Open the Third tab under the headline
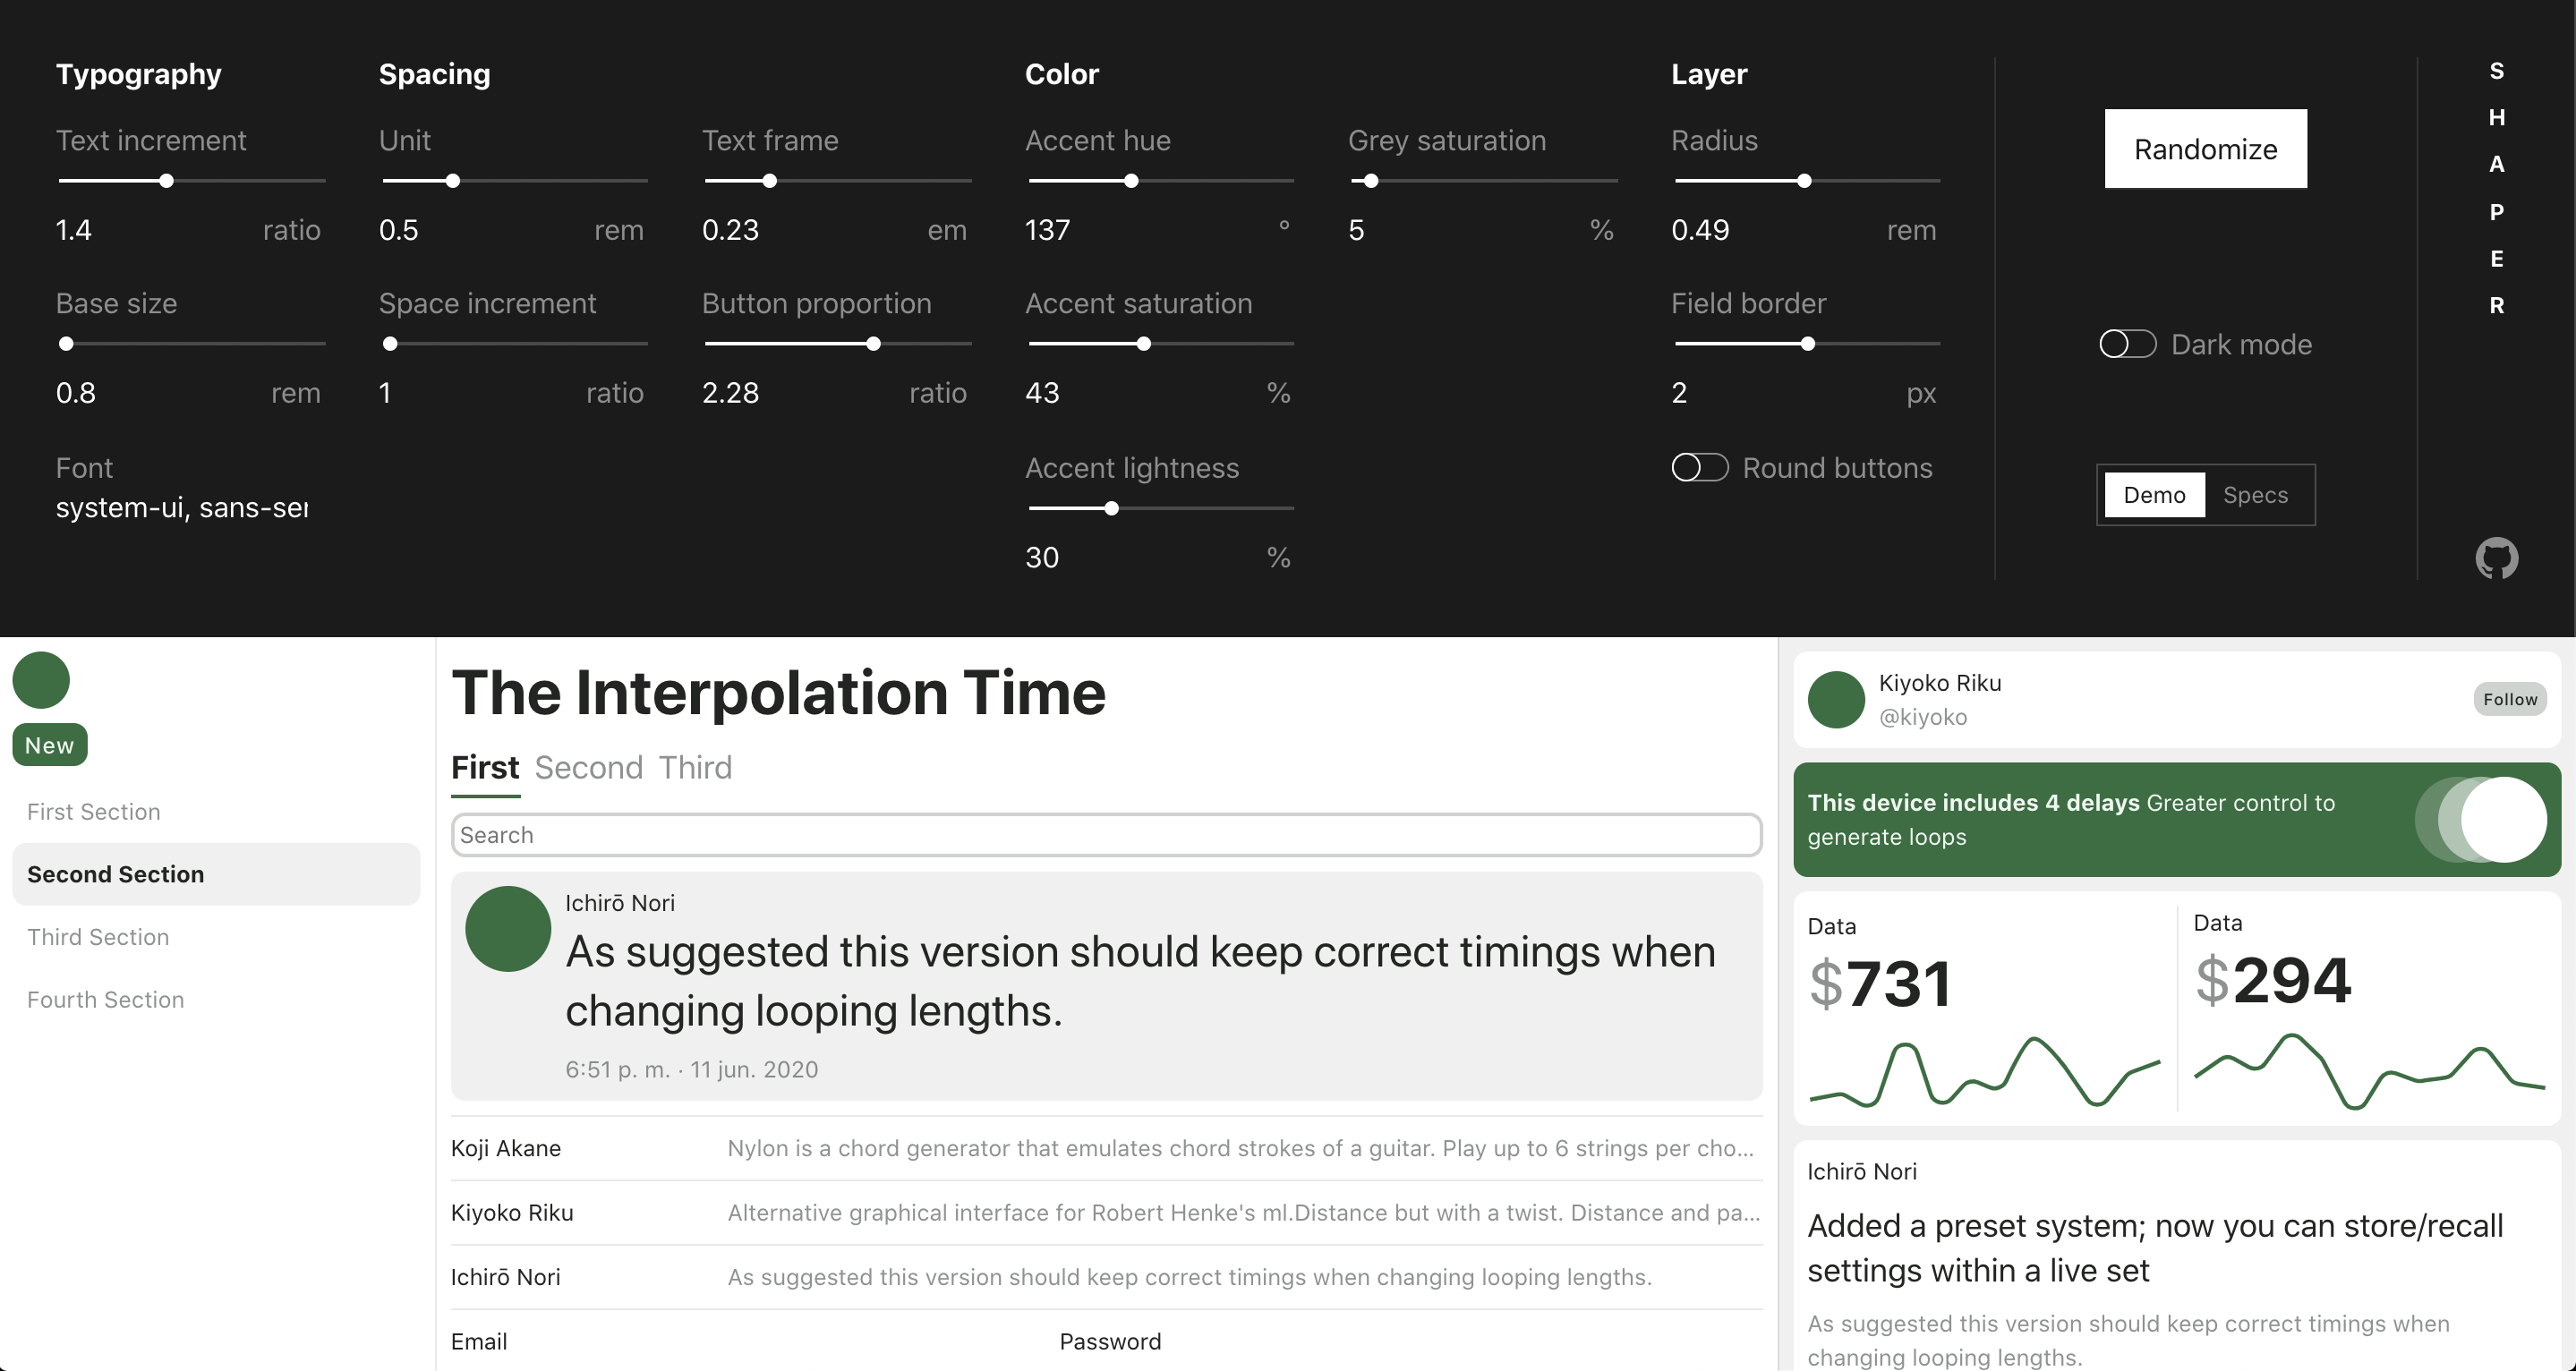 pos(695,768)
